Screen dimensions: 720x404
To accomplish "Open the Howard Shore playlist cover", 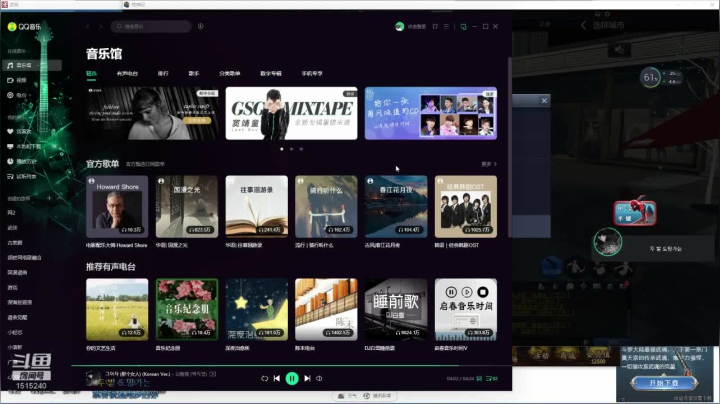I will pyautogui.click(x=117, y=207).
